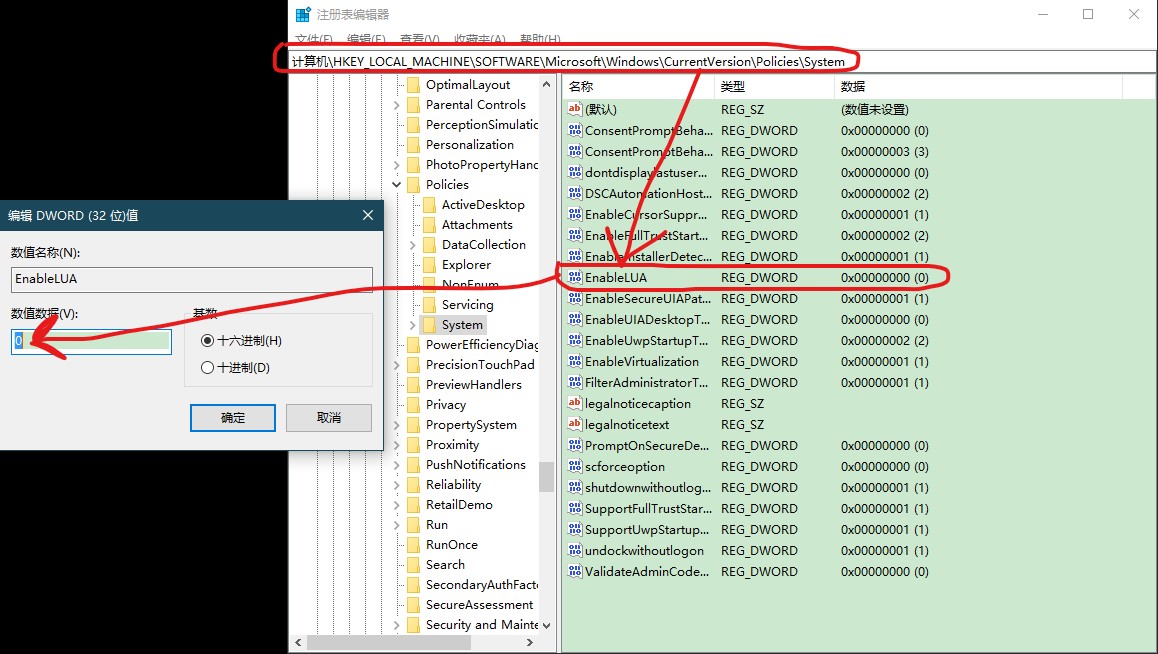Click the dontdisplaylastuser DWORD icon
Viewport: 1158px width, 654px height.
click(x=575, y=172)
